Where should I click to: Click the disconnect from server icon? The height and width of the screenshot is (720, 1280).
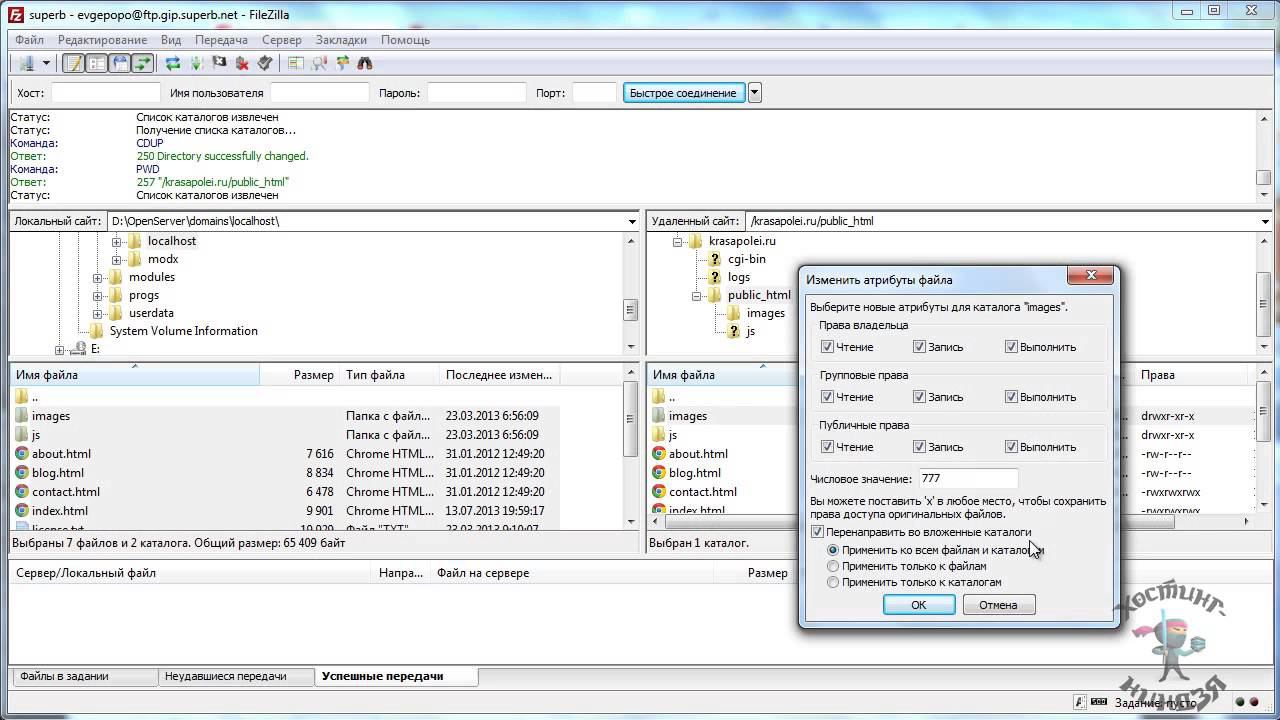(242, 63)
